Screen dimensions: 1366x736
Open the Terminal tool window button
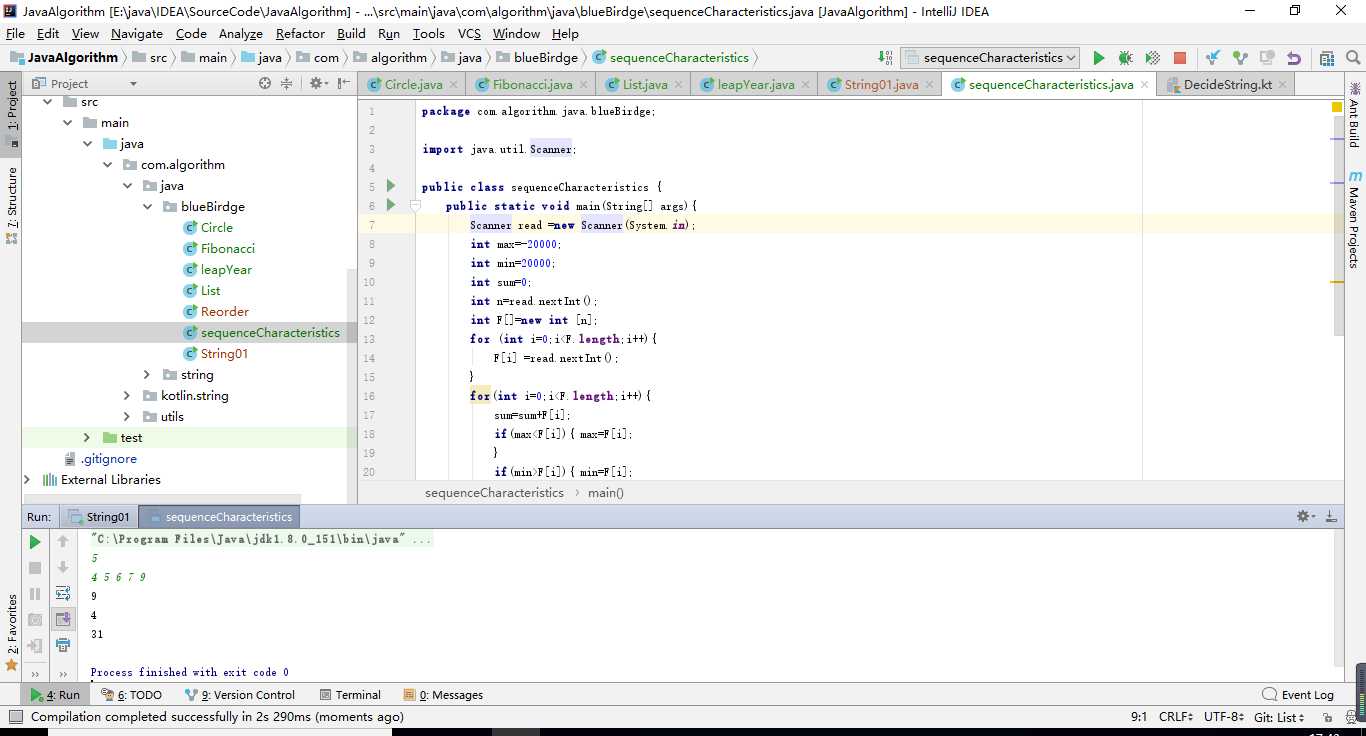[x=350, y=695]
